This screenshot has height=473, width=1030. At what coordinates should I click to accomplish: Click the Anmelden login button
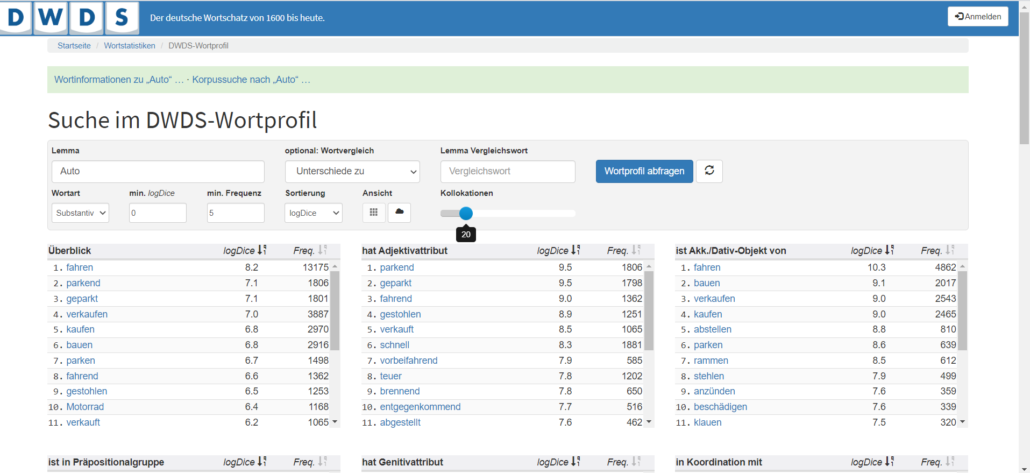[x=977, y=16]
